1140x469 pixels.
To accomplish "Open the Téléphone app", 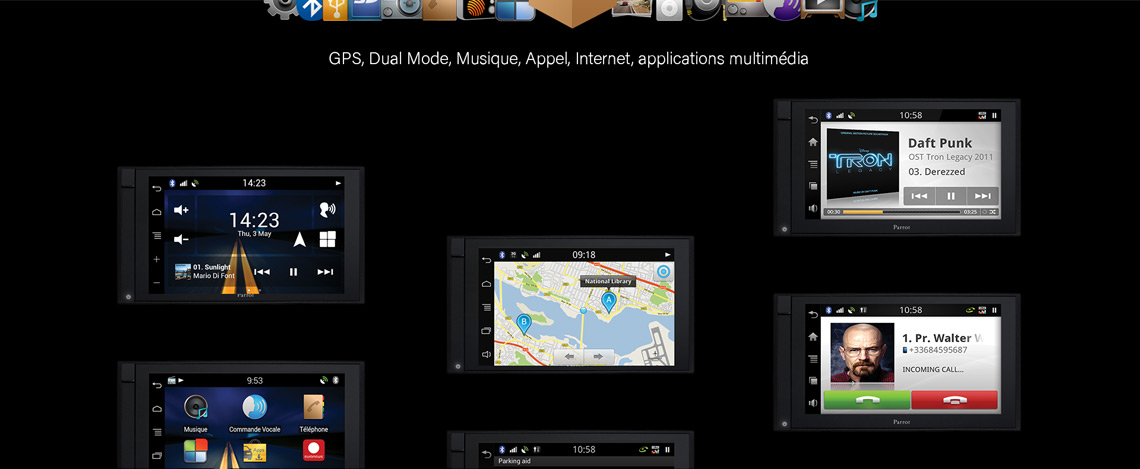I will [314, 408].
